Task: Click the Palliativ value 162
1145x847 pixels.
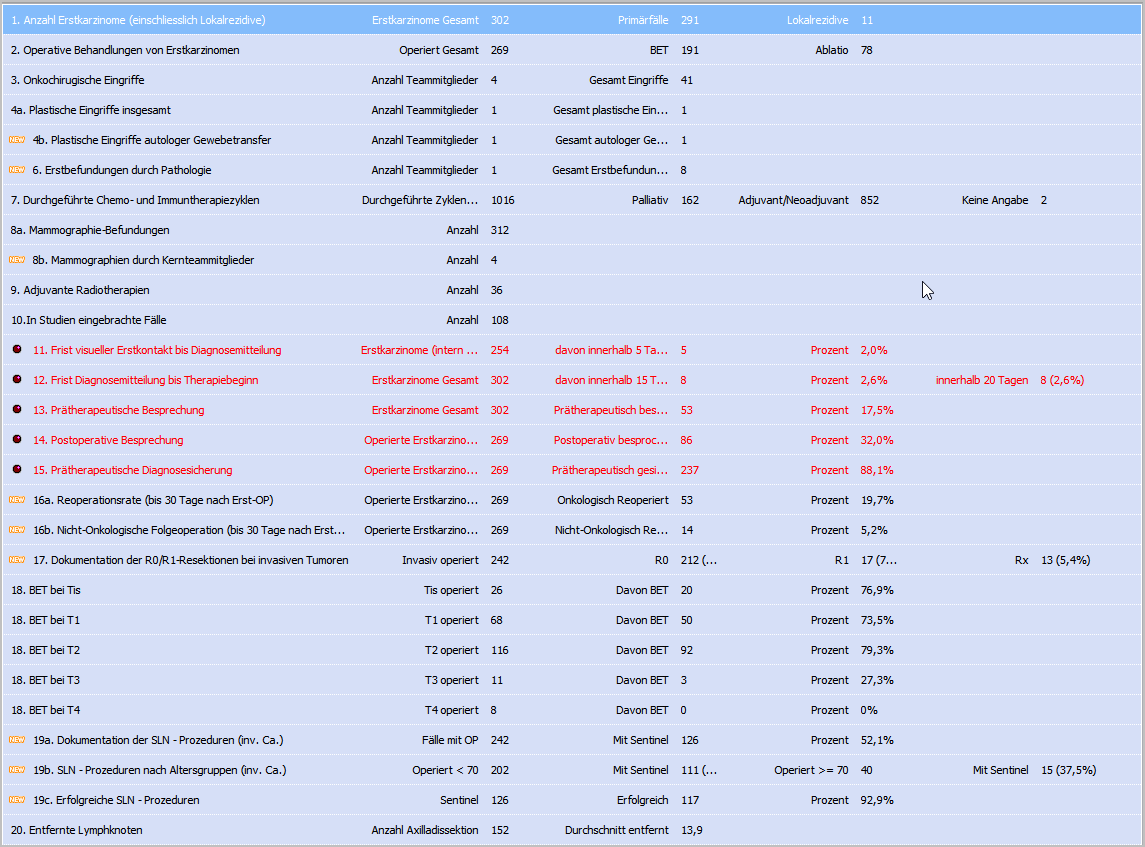Action: (x=689, y=199)
